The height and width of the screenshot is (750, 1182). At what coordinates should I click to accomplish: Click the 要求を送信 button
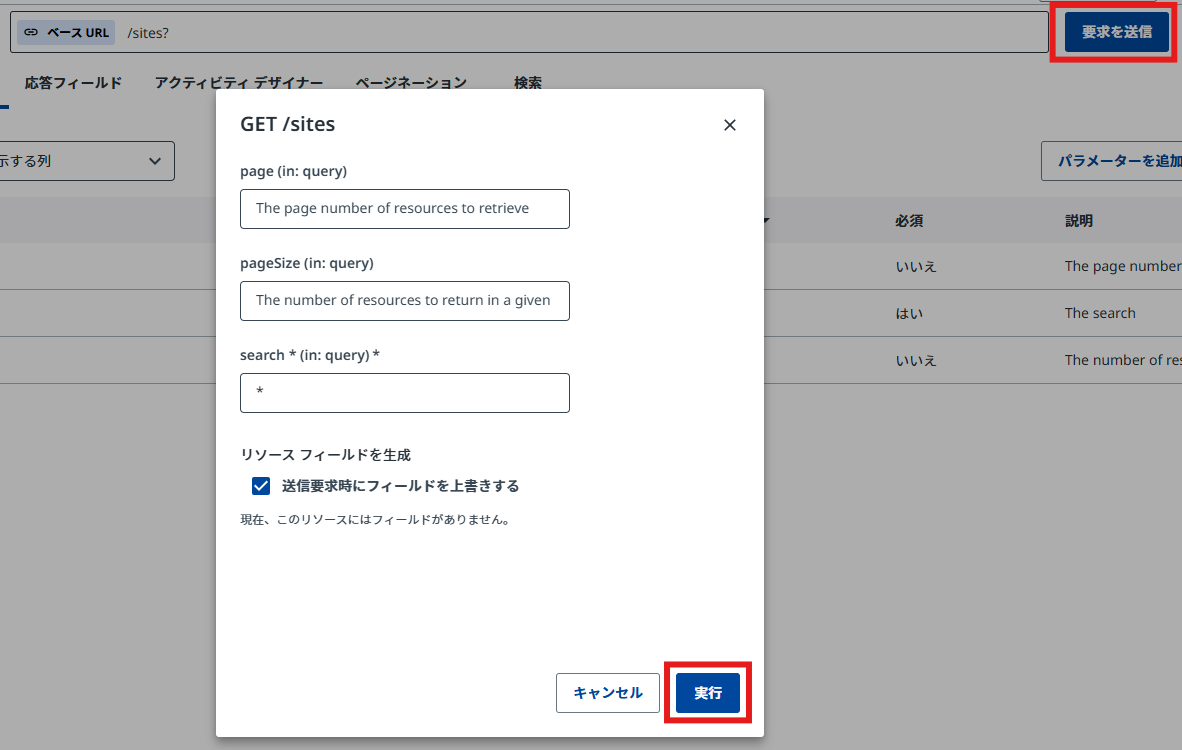point(1116,32)
